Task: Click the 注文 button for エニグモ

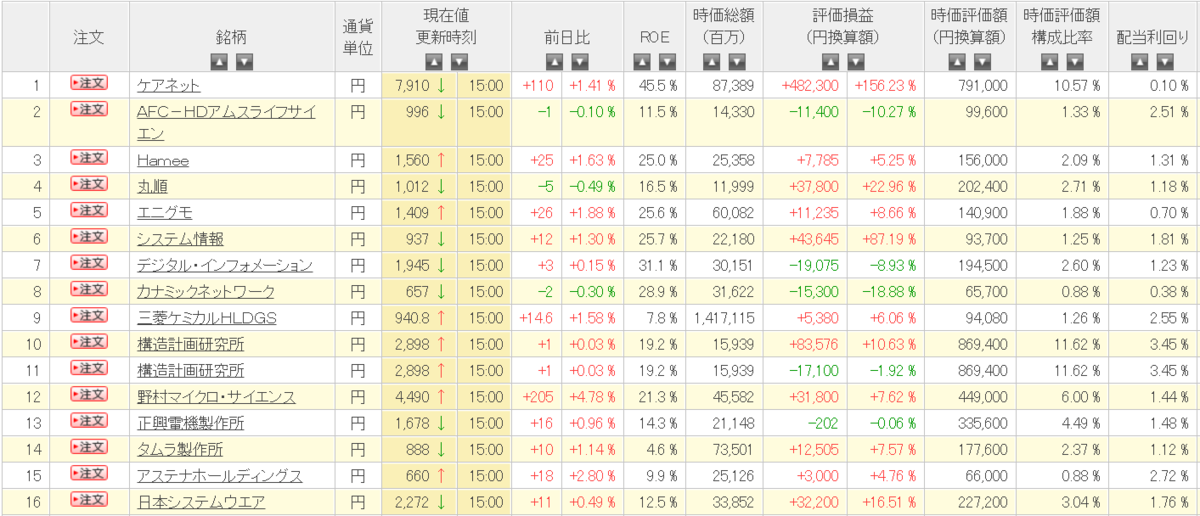Action: pyautogui.click(x=89, y=211)
